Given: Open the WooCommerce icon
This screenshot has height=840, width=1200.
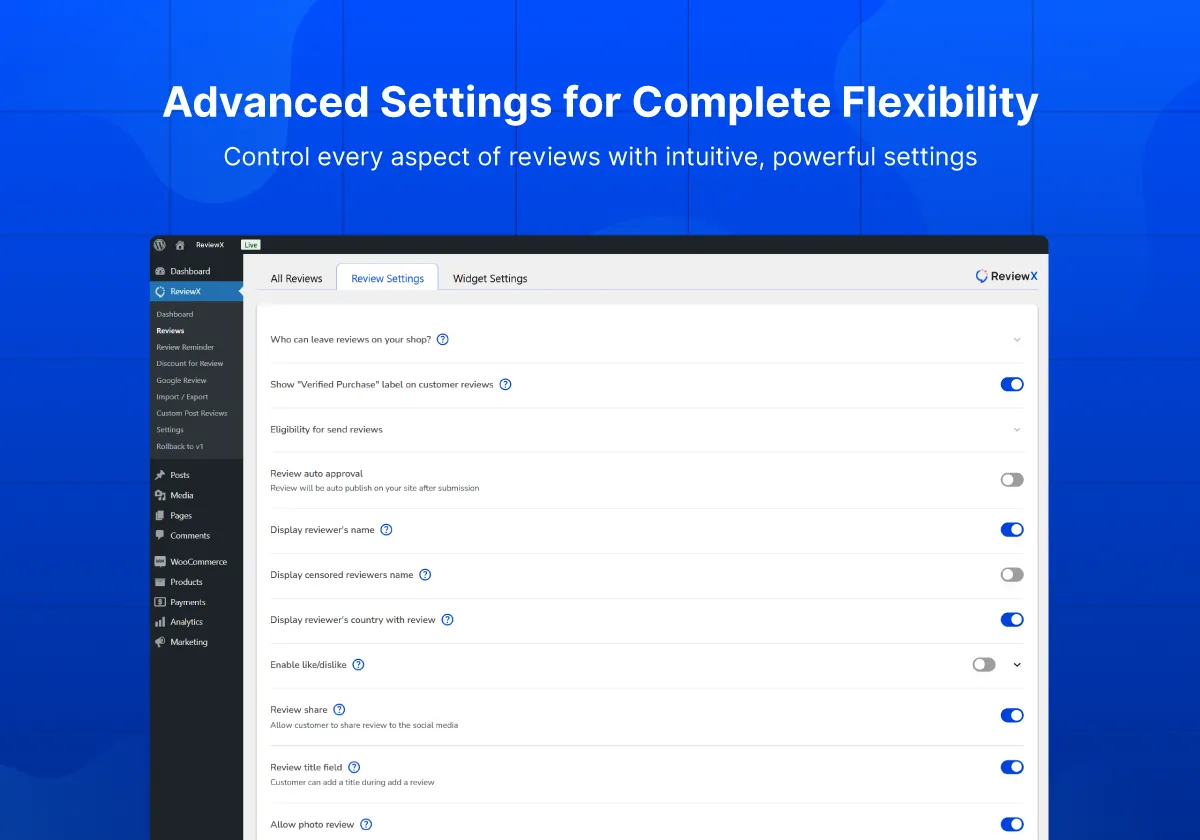Looking at the screenshot, I should [x=160, y=562].
